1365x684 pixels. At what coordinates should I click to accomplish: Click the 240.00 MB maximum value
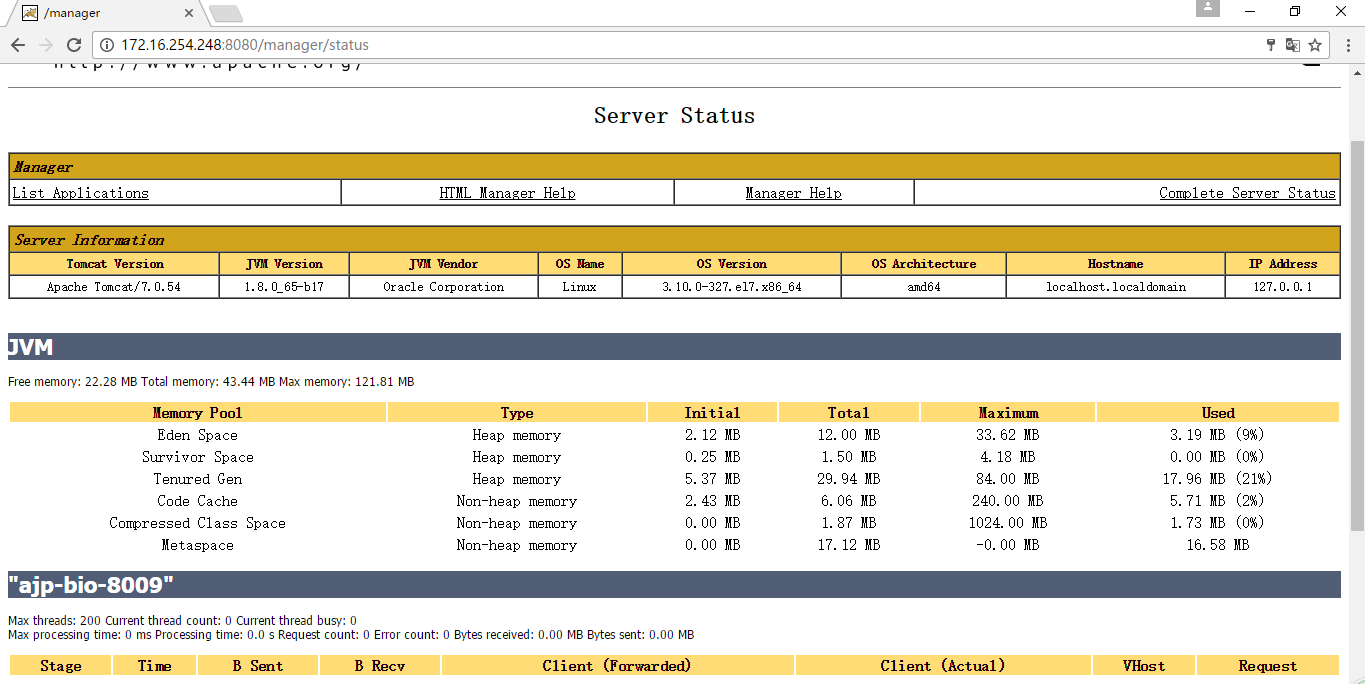click(1009, 501)
